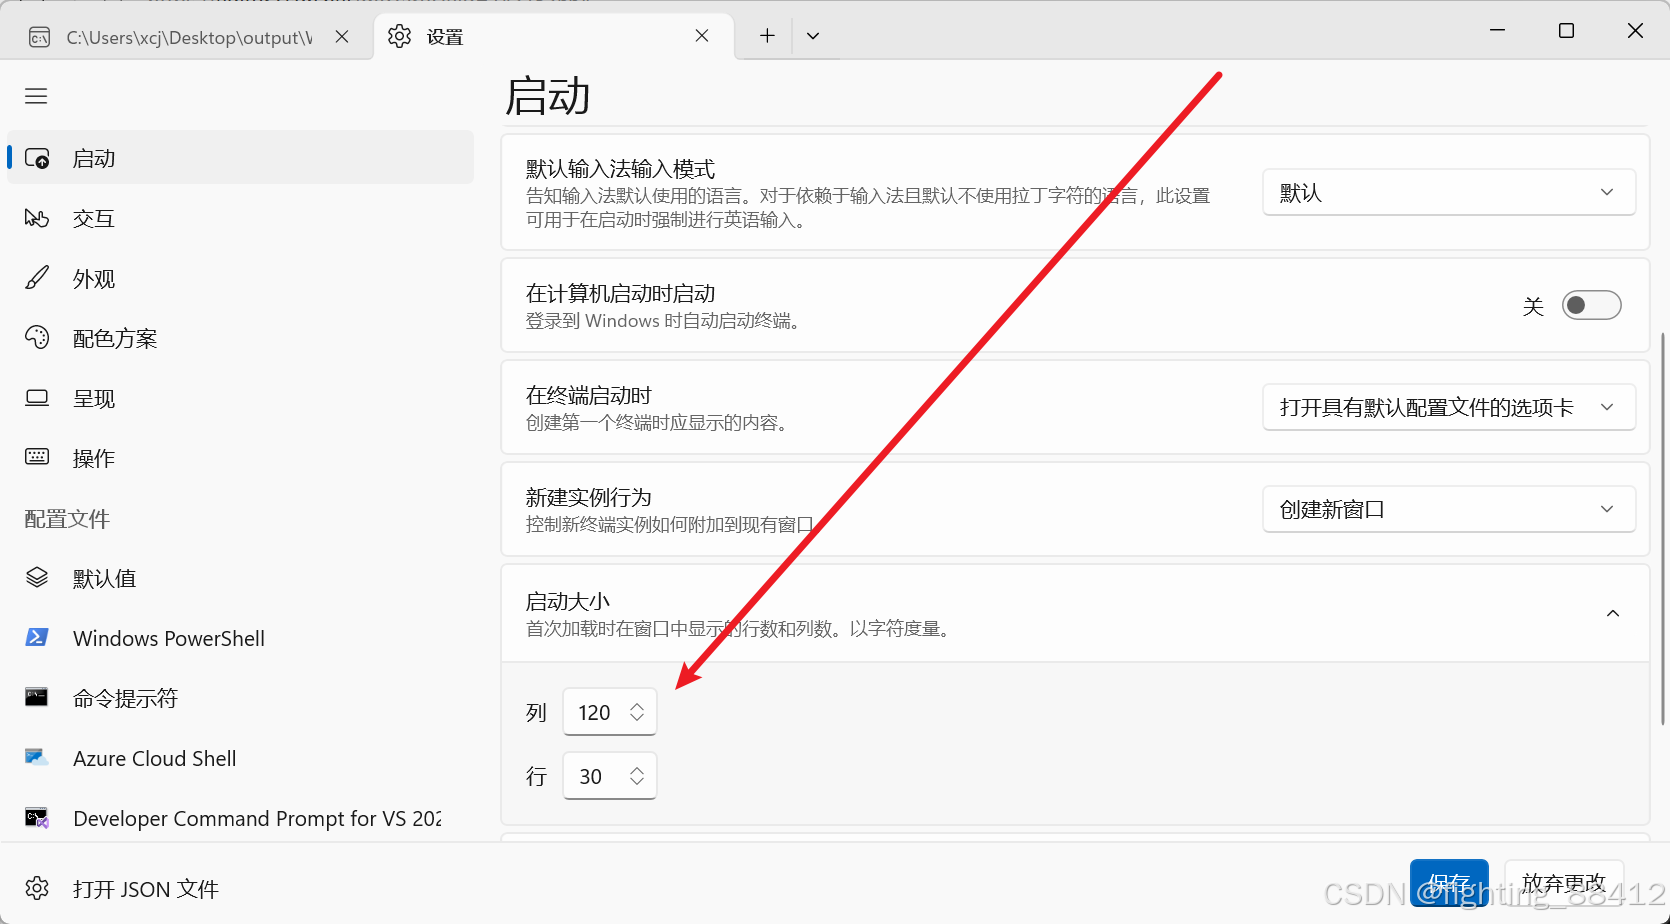Open the 操作 (Actions) settings page
This screenshot has width=1670, height=924.
tap(93, 458)
